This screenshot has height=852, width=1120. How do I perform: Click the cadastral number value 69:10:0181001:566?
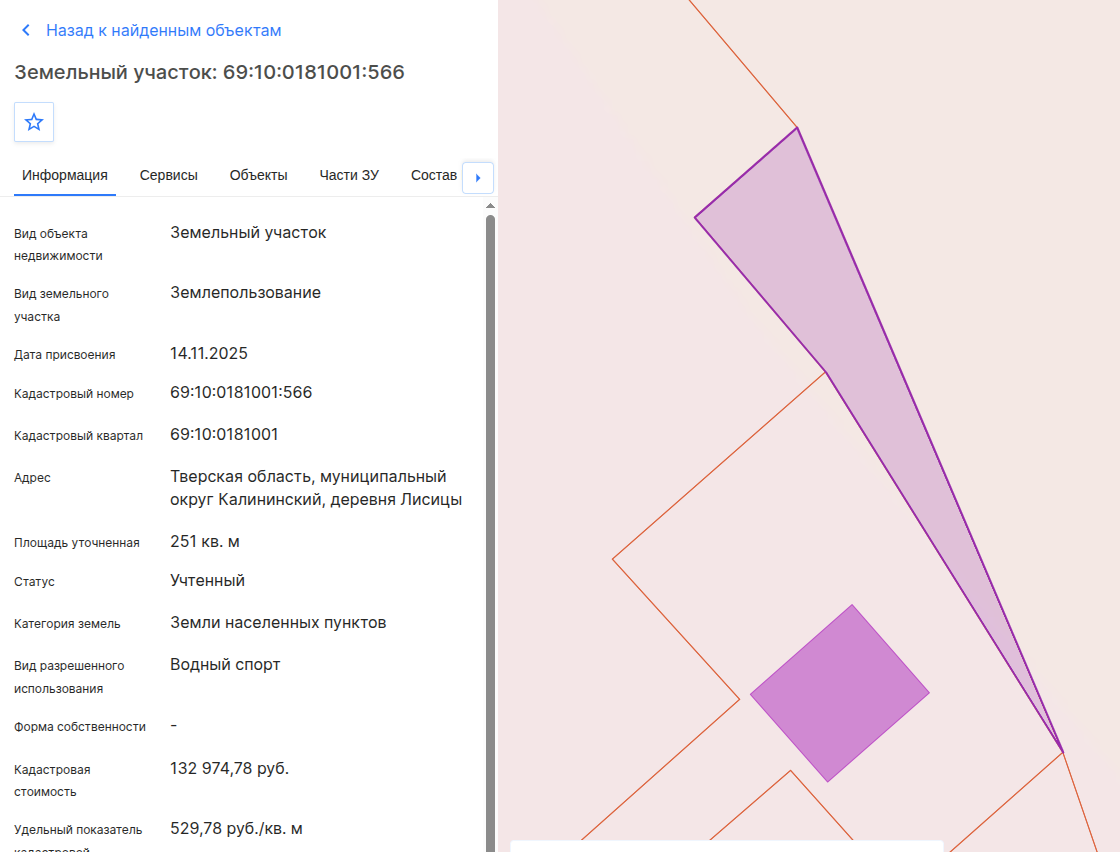coord(241,393)
